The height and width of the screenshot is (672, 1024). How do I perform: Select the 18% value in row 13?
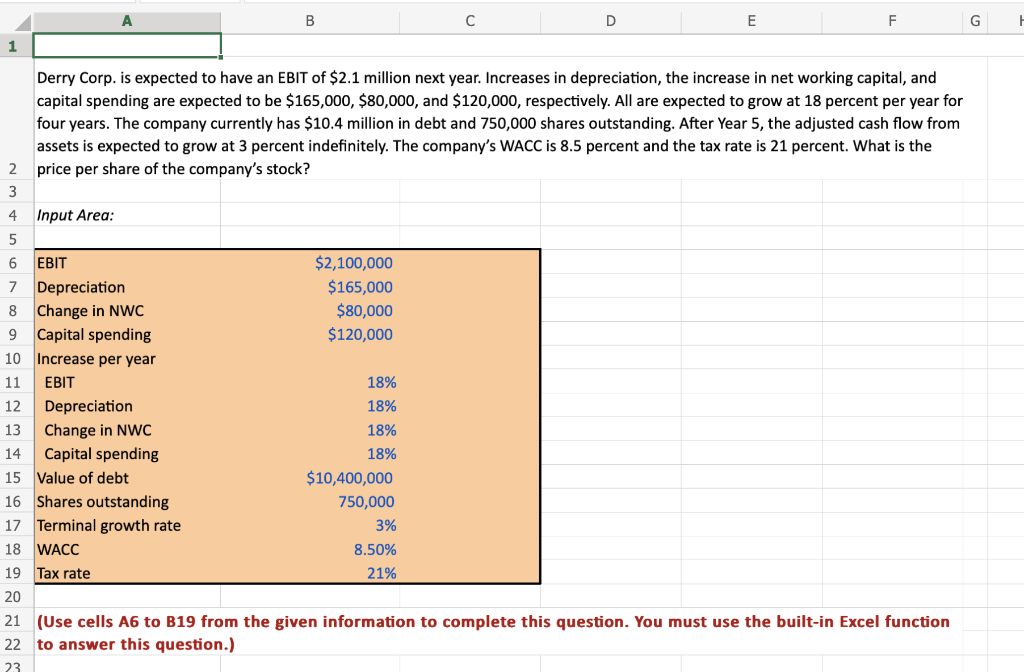pos(381,430)
